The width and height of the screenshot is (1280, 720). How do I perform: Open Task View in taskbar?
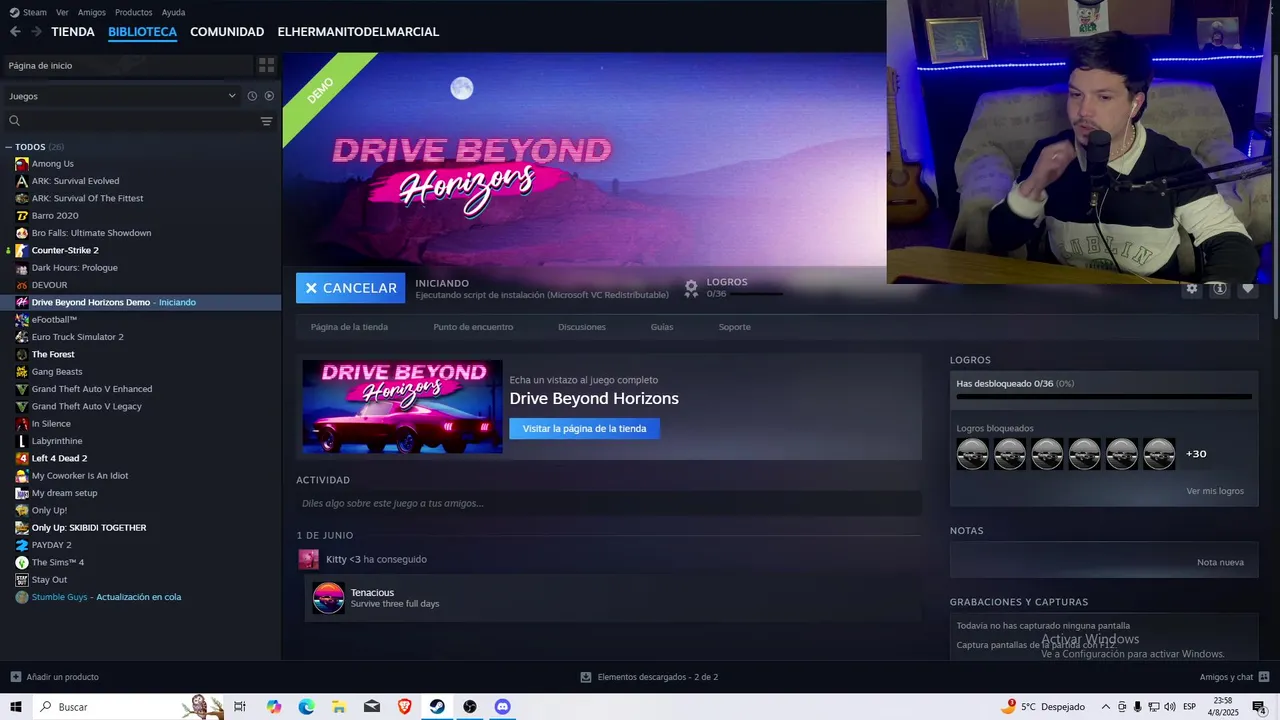[240, 707]
